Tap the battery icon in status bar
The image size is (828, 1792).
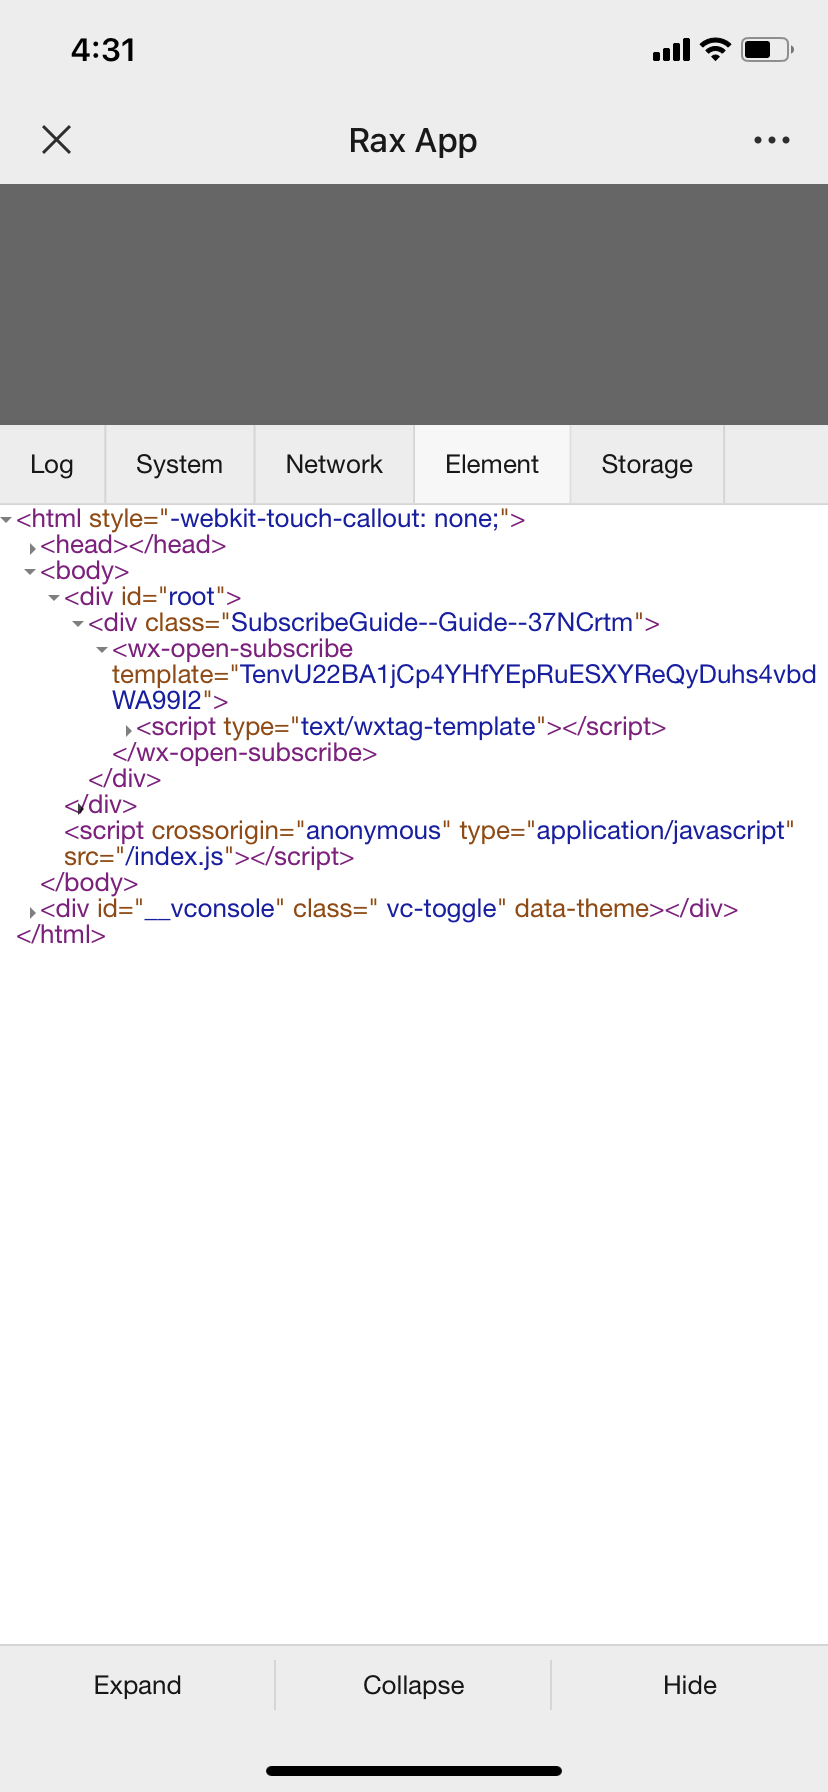pyautogui.click(x=767, y=49)
